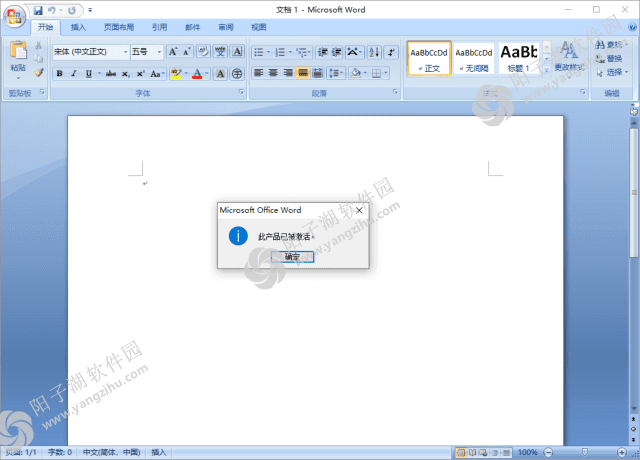Viewport: 640px width, 460px height.
Task: Click the Shrink Font icon
Action: click(x=187, y=52)
